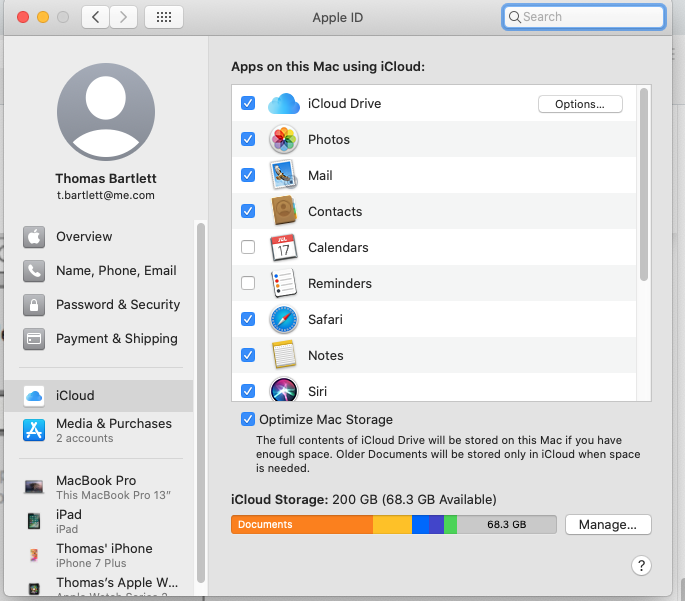Click the green storage bar segment
Viewport: 685px width, 601px height.
click(x=450, y=525)
